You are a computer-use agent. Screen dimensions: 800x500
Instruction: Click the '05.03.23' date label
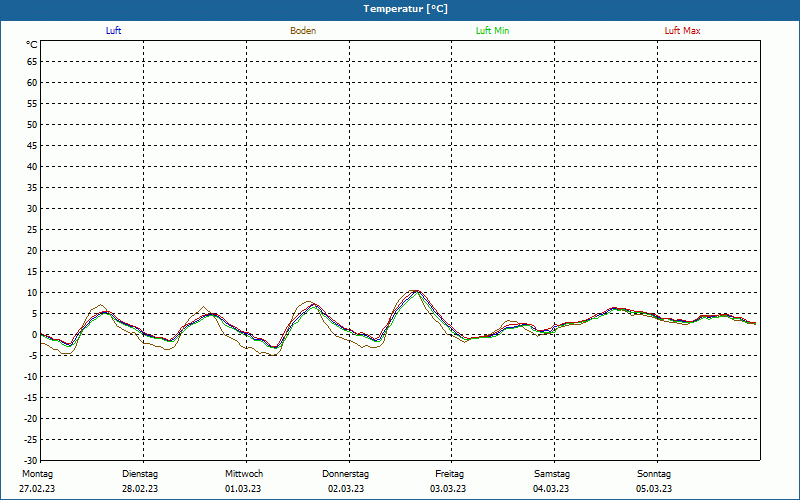pos(654,489)
